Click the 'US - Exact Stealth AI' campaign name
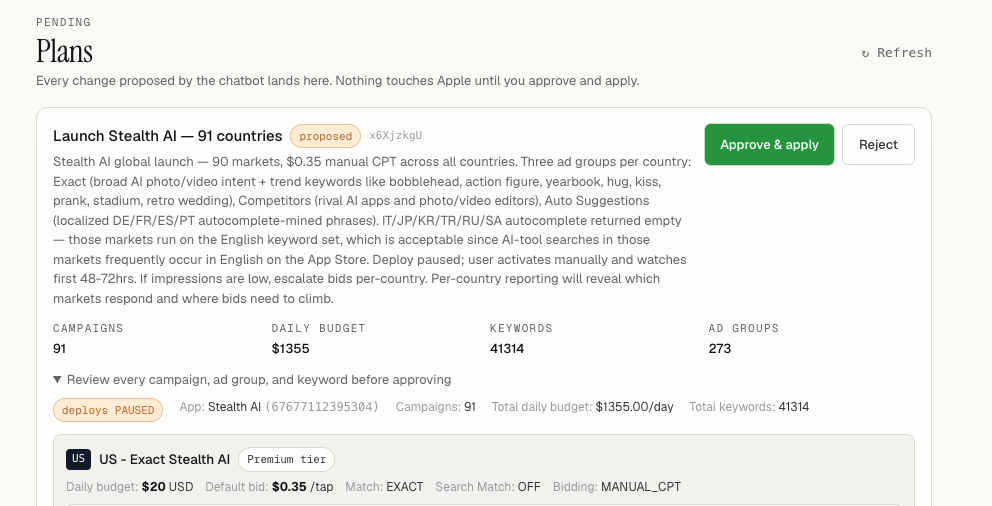This screenshot has width=992, height=506. tap(164, 460)
